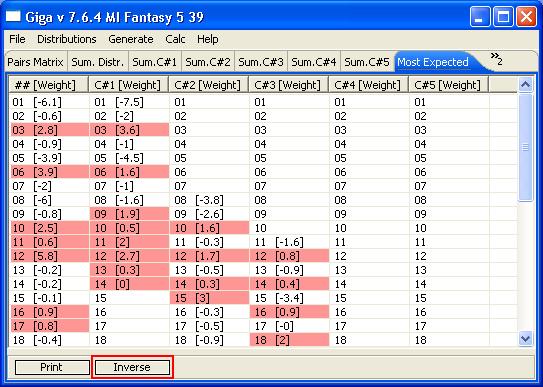543x387 pixels.
Task: Click the Inverse button
Action: pos(132,367)
